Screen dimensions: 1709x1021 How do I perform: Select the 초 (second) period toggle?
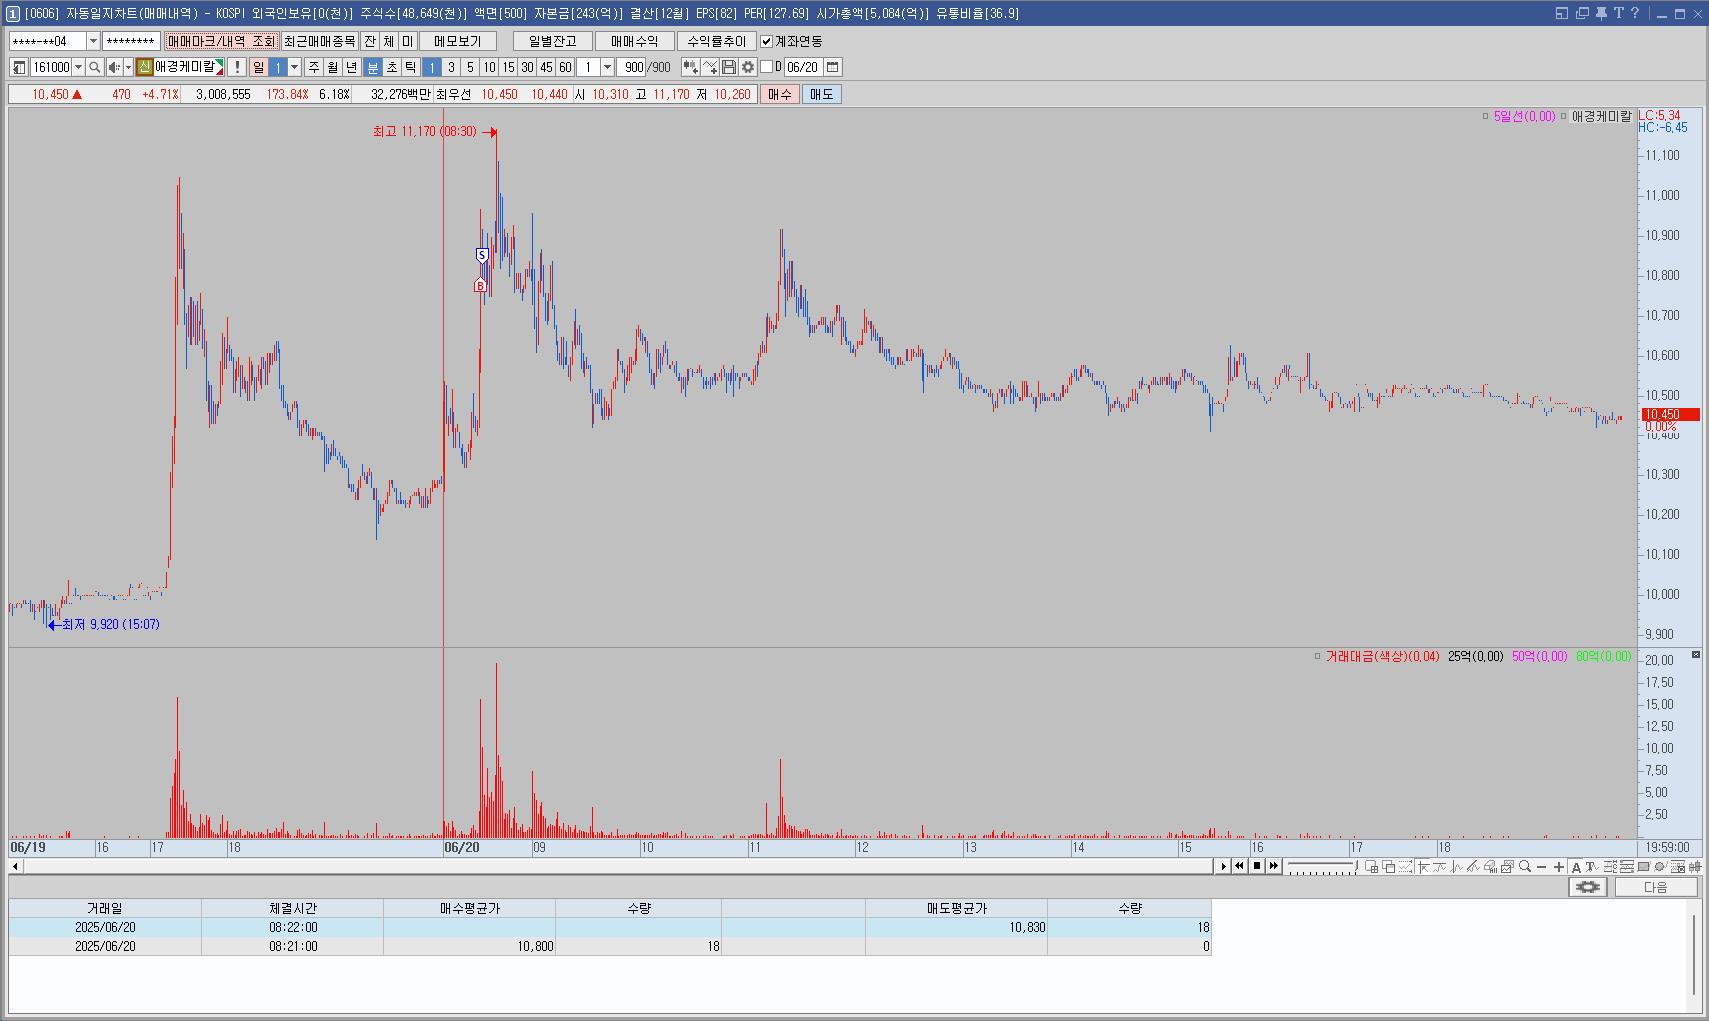[x=392, y=67]
